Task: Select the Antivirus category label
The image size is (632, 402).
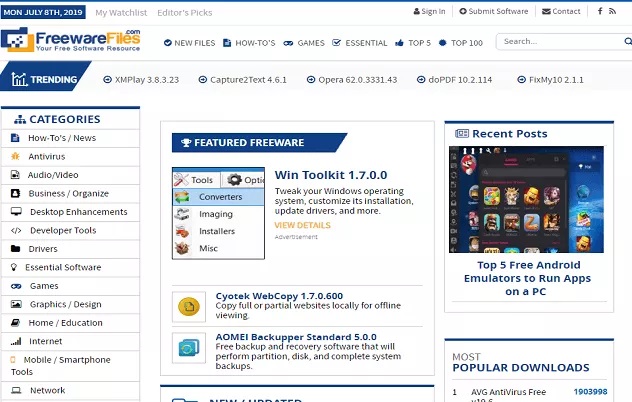Action: [x=47, y=156]
